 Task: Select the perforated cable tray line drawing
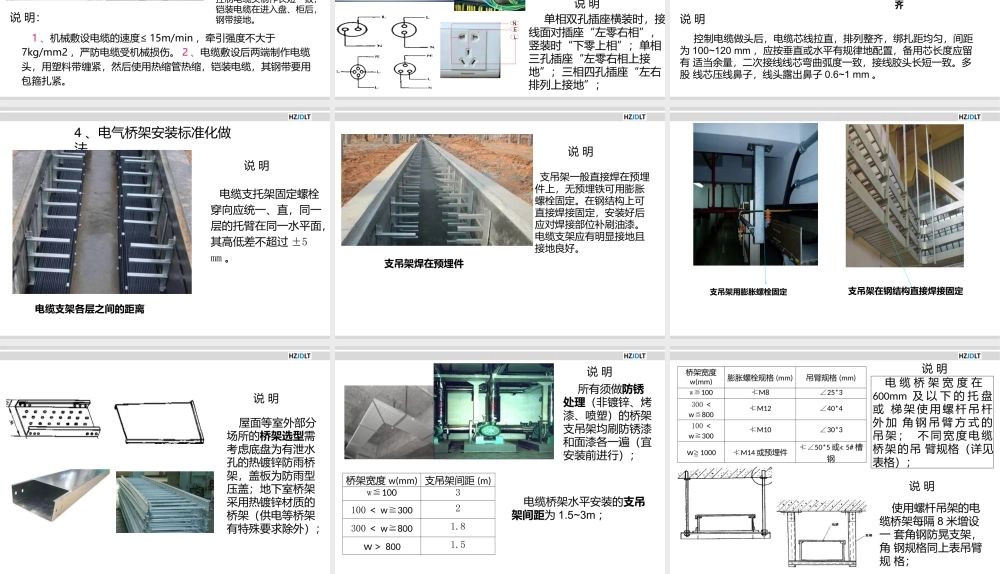(53, 418)
